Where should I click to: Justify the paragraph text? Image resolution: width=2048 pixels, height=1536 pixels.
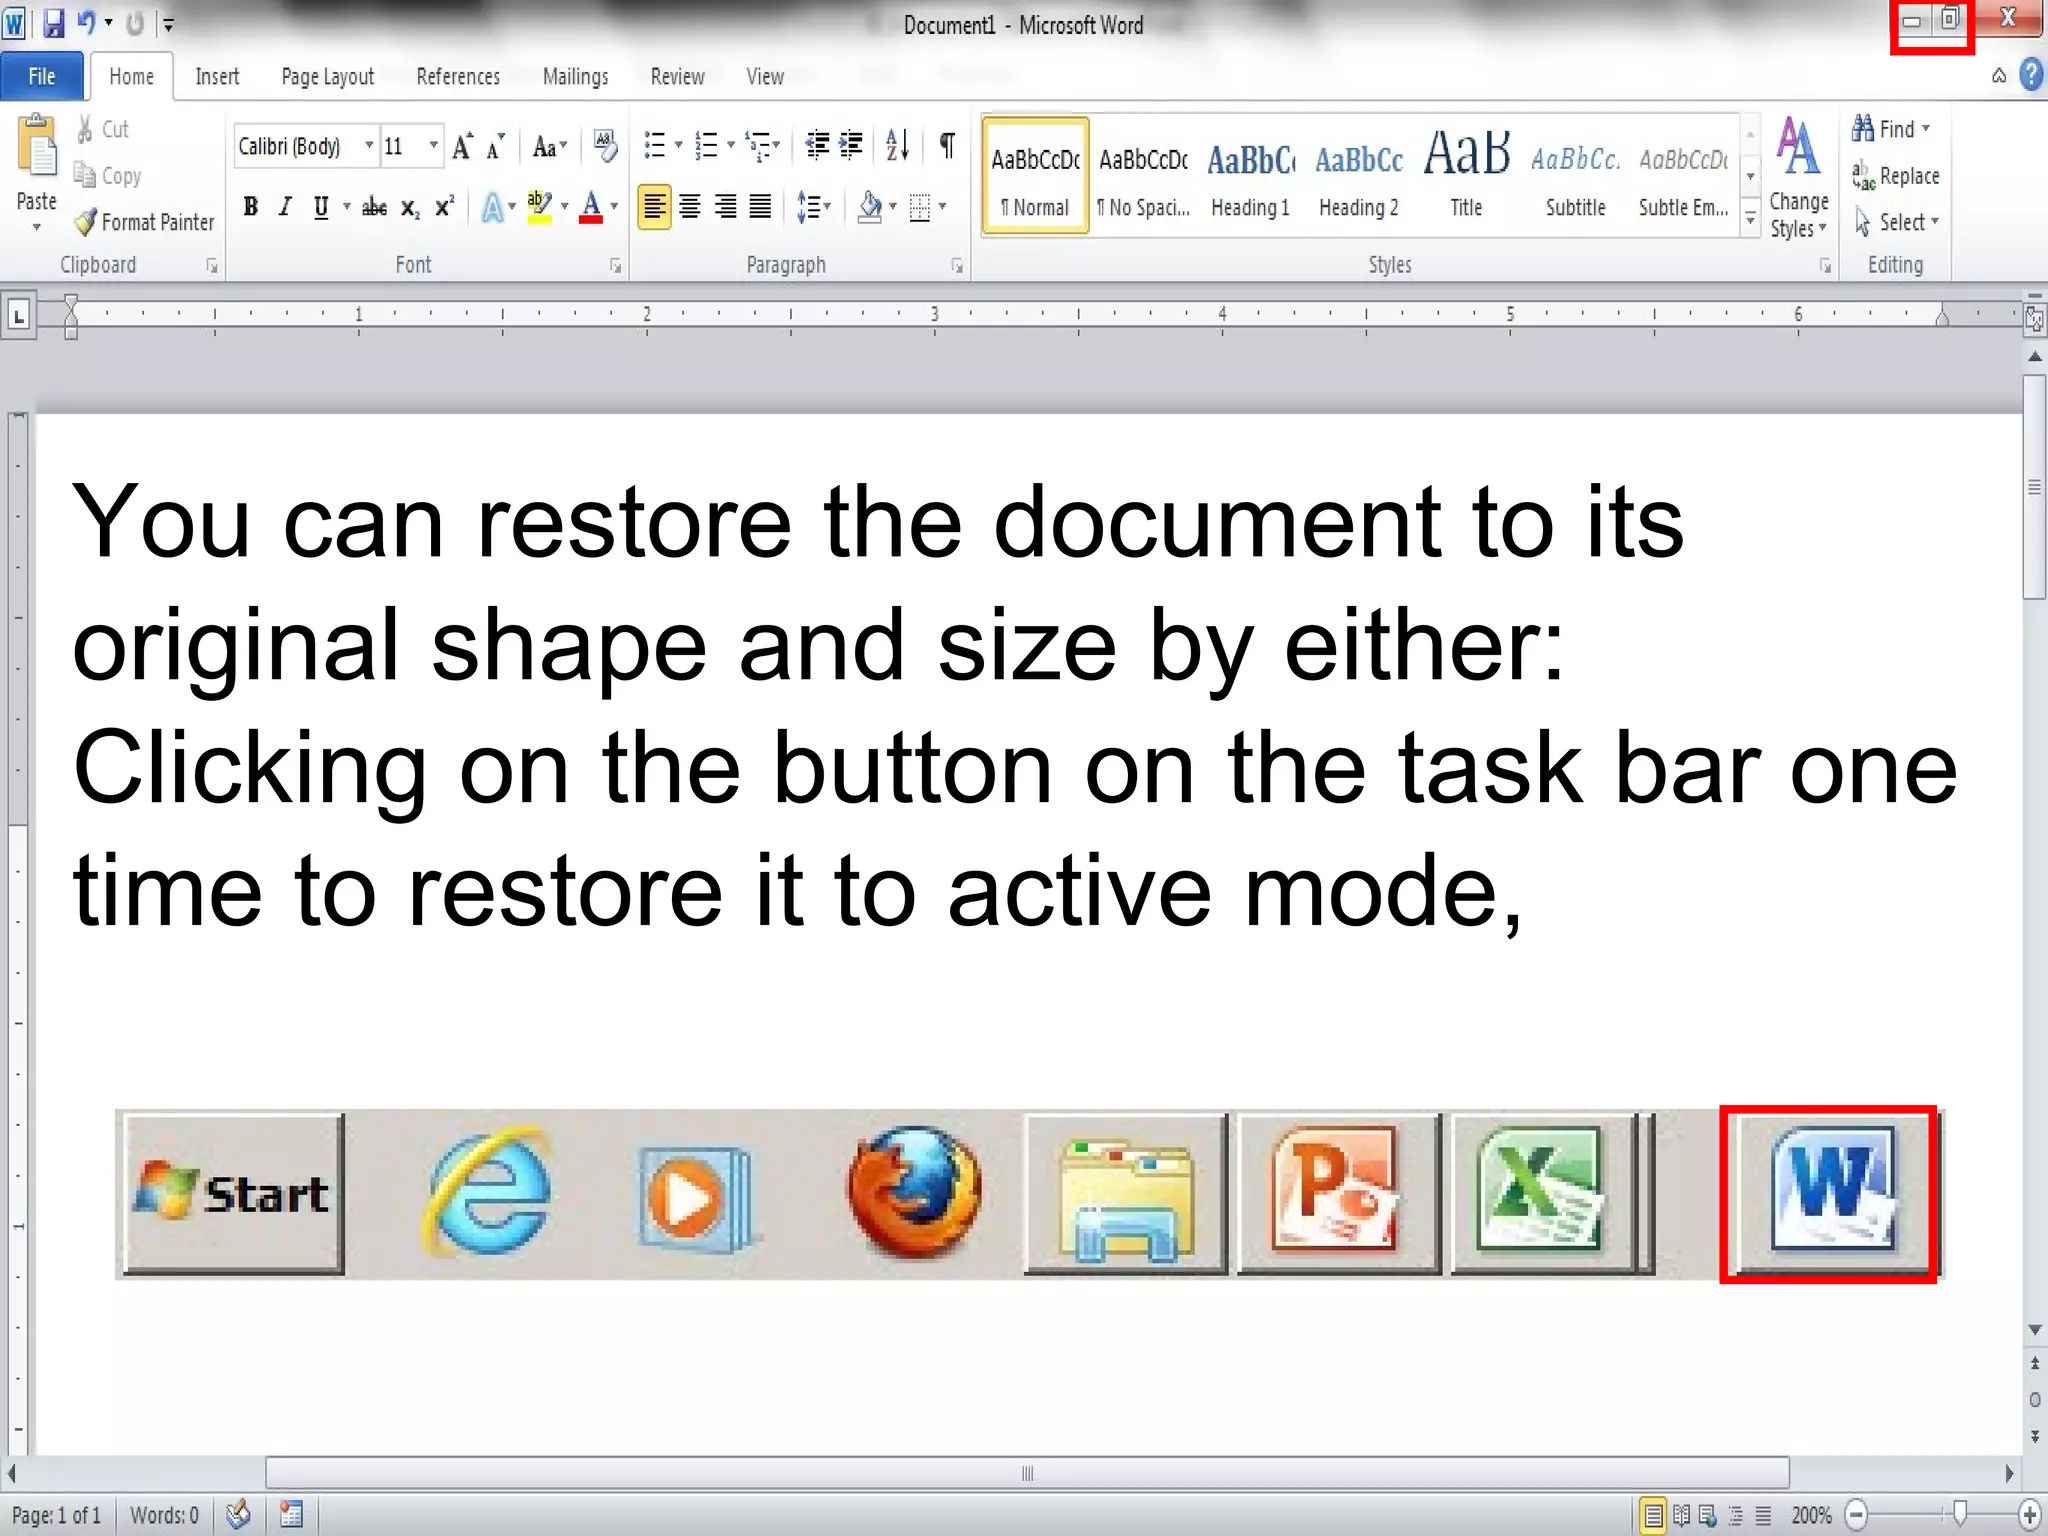point(761,207)
